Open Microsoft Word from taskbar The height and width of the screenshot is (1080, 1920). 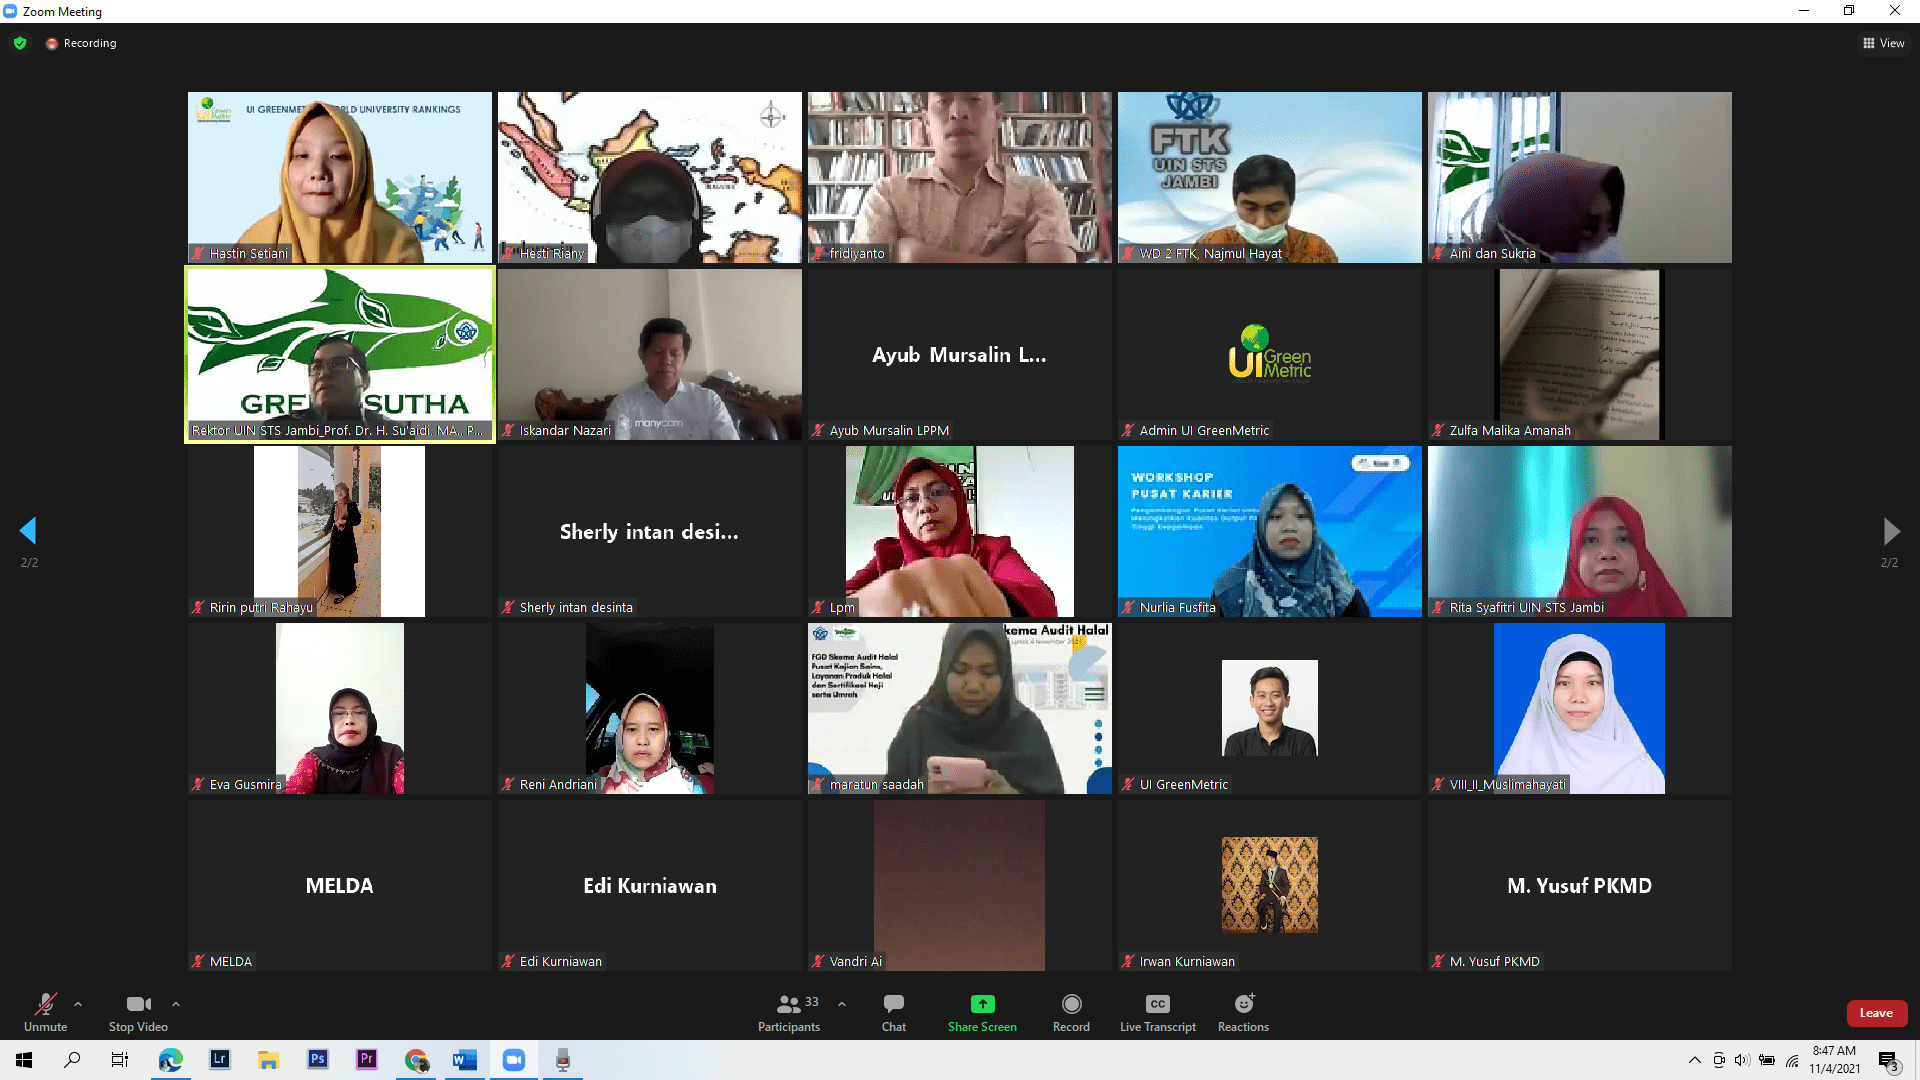[465, 1060]
